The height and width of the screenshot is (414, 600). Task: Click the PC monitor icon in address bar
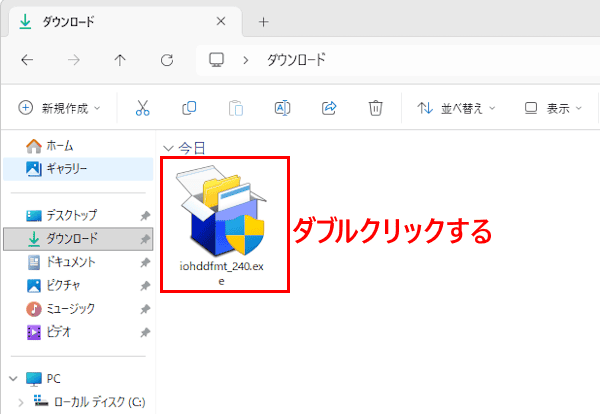coord(216,60)
